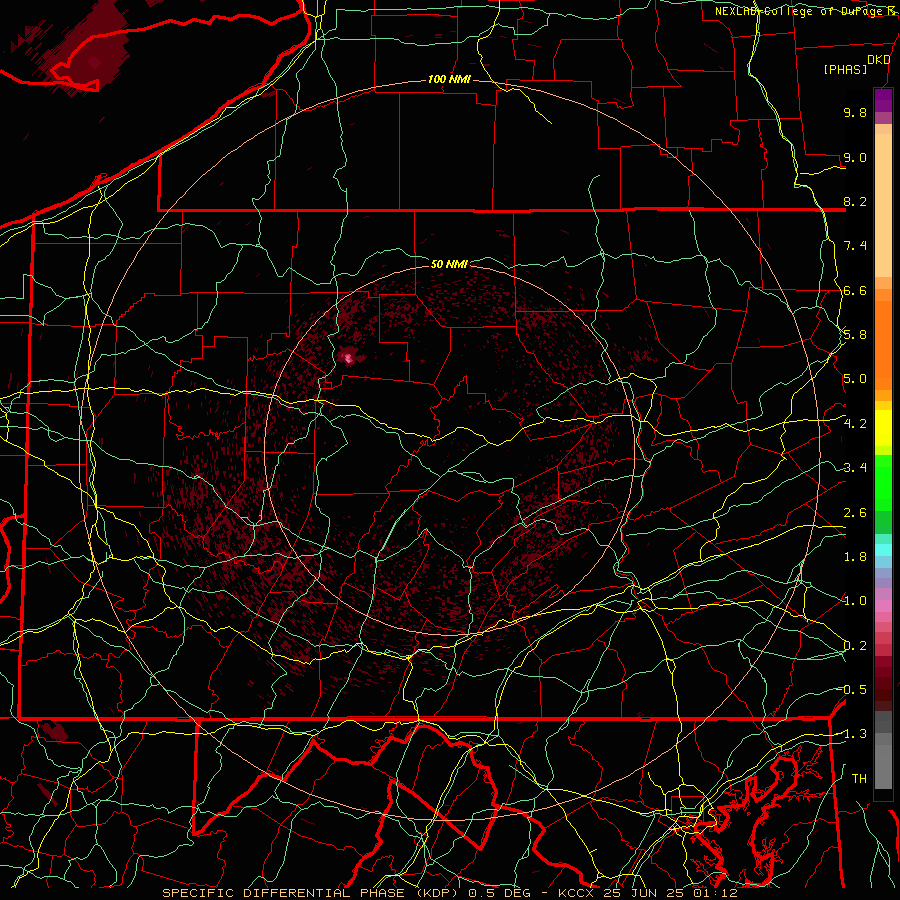Image resolution: width=900 pixels, height=900 pixels.
Task: Click the [PHAS] legend label
Action: coord(845,70)
